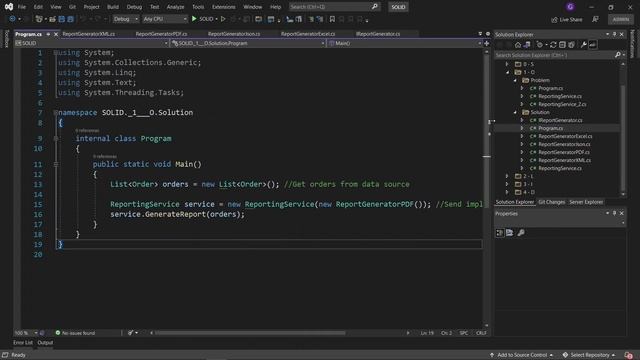Click the Alphabetical sort icon in Properties
This screenshot has height=360, width=640.
coord(509,233)
